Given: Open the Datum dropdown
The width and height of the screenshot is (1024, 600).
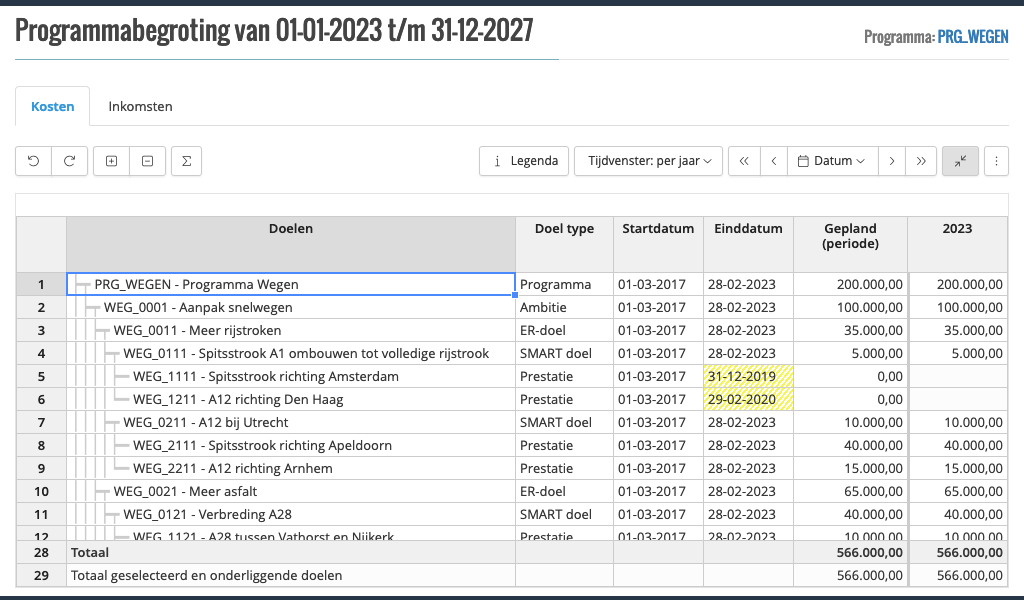Looking at the screenshot, I should pyautogui.click(x=833, y=161).
